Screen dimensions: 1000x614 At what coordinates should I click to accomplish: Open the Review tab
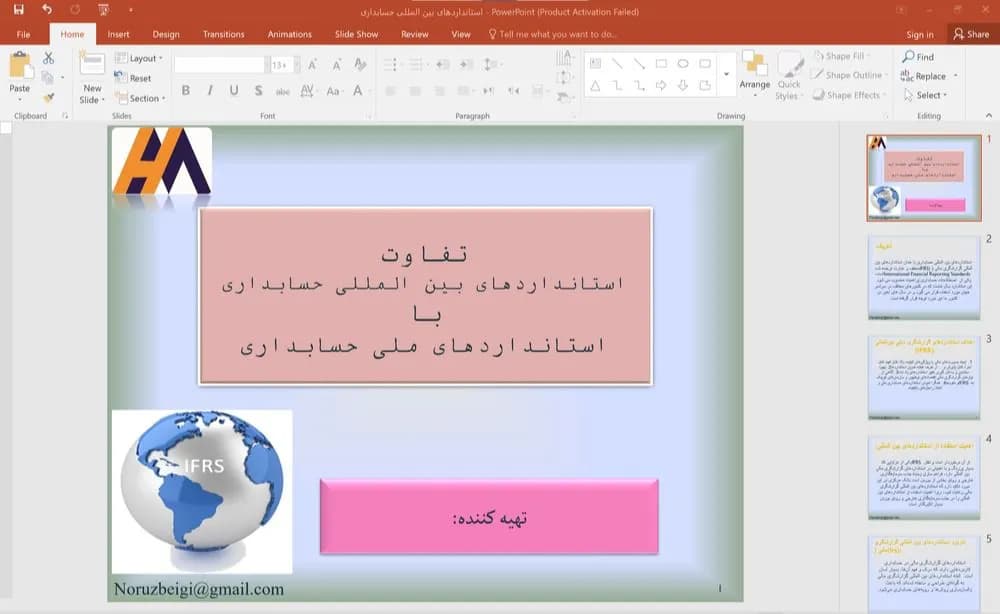click(415, 34)
